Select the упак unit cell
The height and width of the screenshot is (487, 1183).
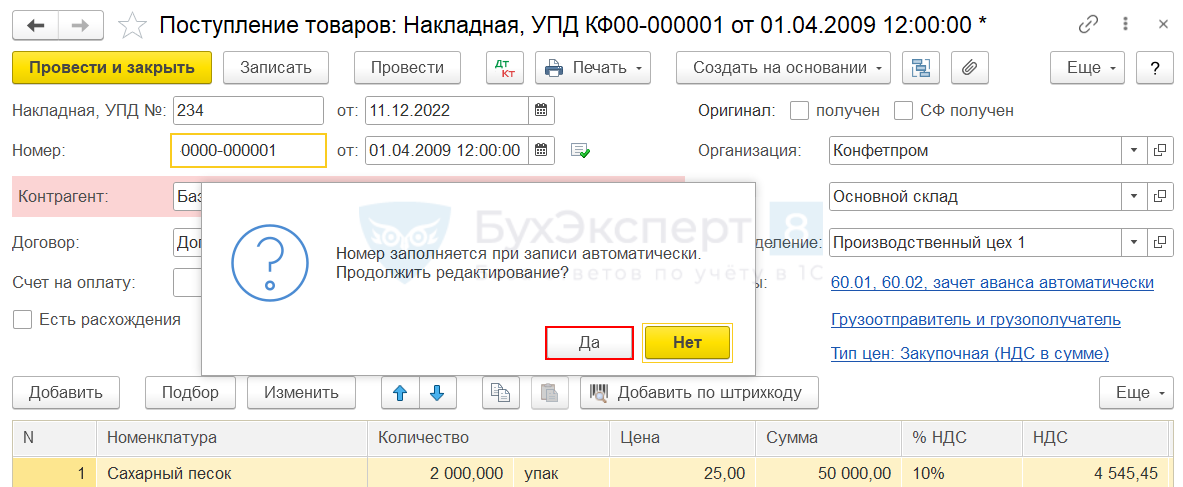(561, 473)
